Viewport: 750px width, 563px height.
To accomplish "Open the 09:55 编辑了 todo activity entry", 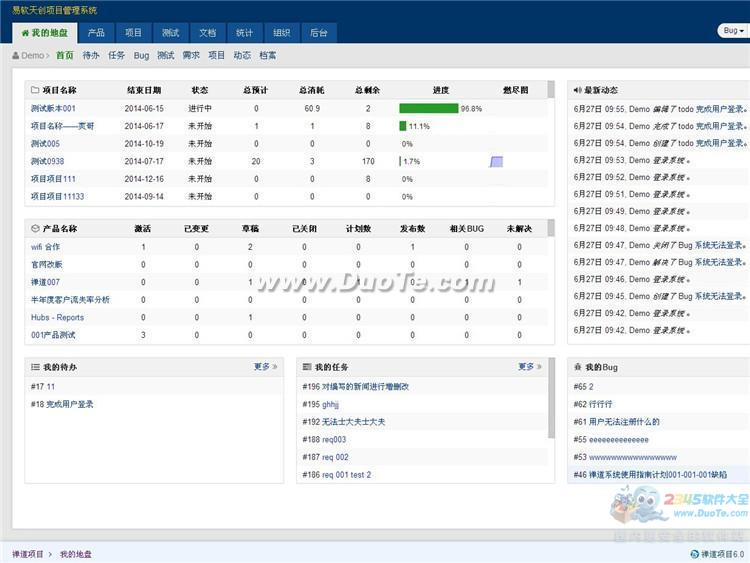I will point(660,109).
